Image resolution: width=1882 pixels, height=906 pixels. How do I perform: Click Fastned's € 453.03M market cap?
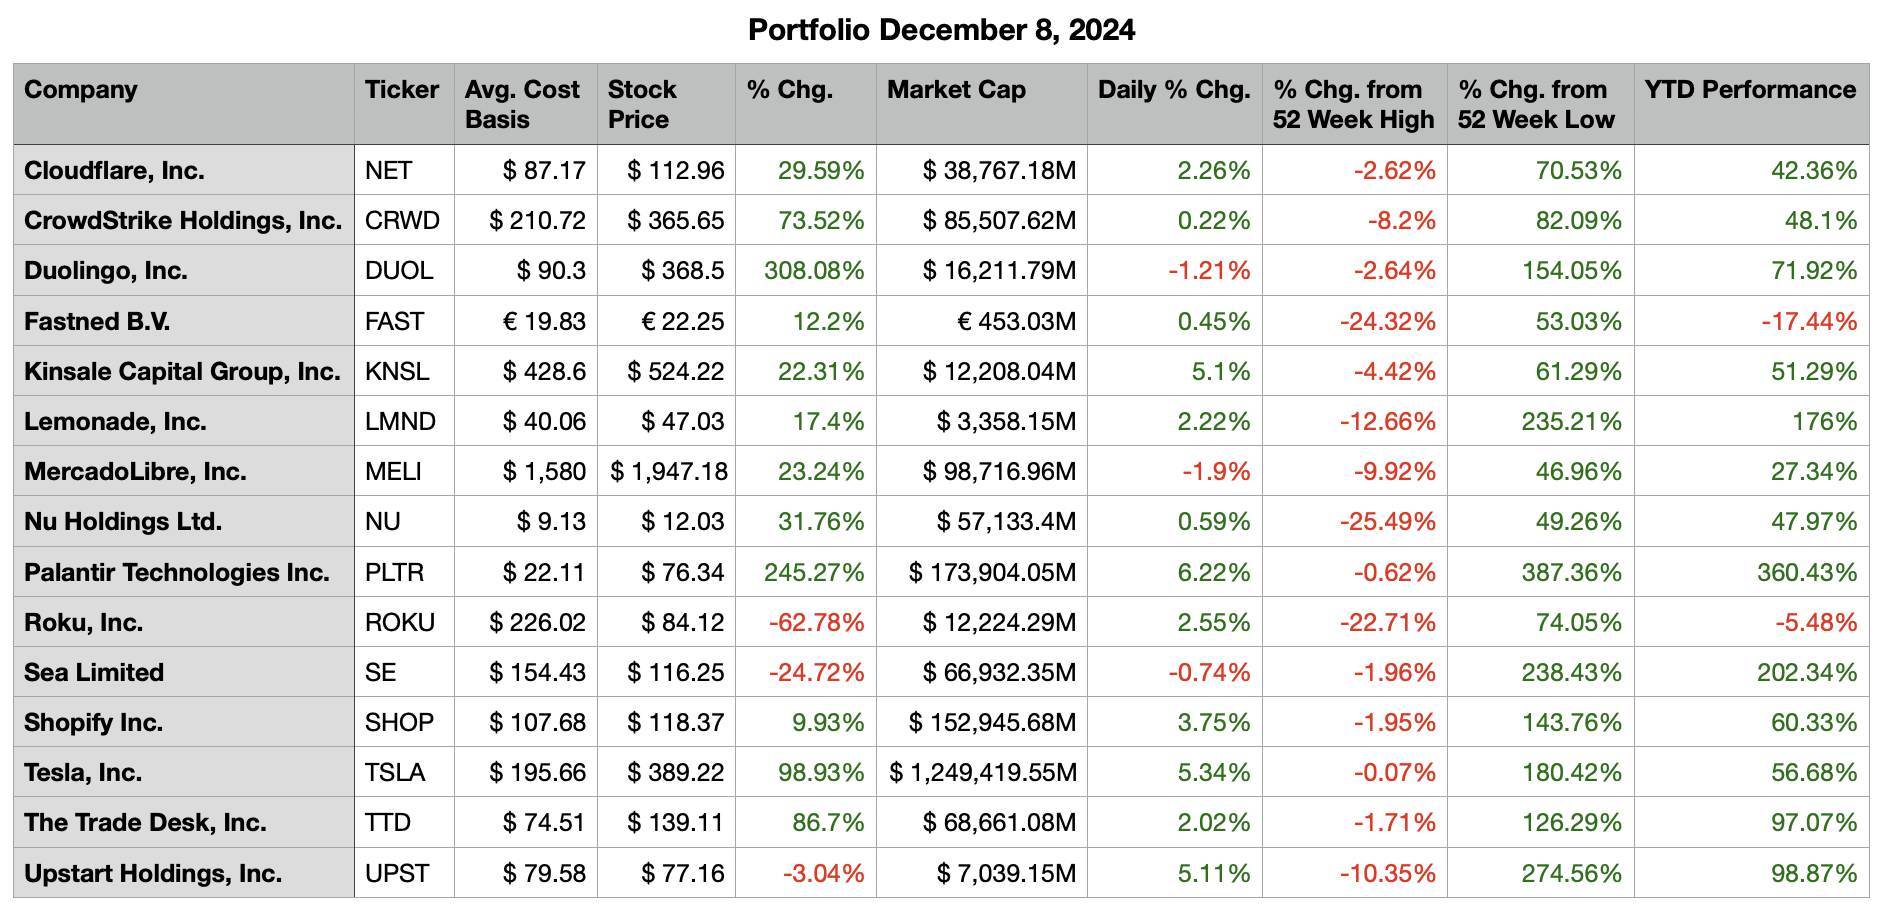click(x=1016, y=322)
